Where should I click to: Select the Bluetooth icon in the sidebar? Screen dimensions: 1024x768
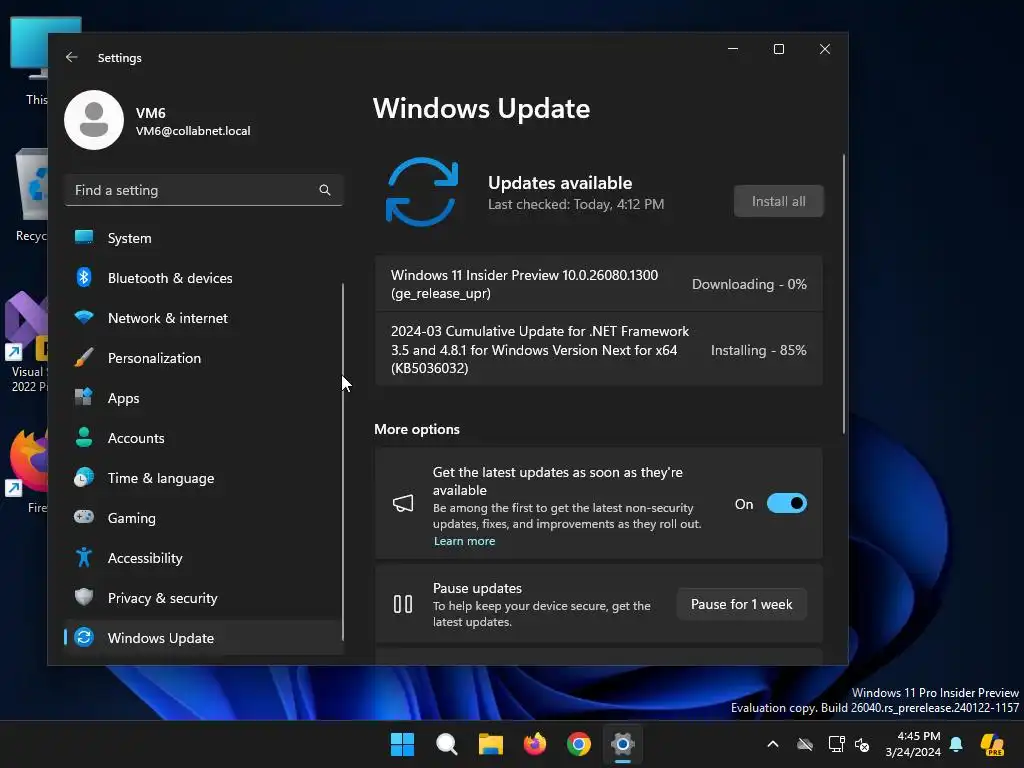point(84,278)
